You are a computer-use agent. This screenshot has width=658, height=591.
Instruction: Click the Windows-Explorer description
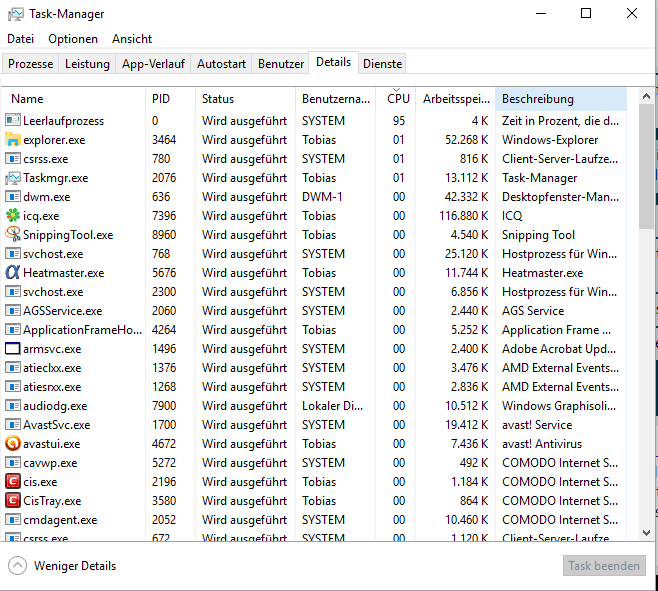tap(550, 139)
